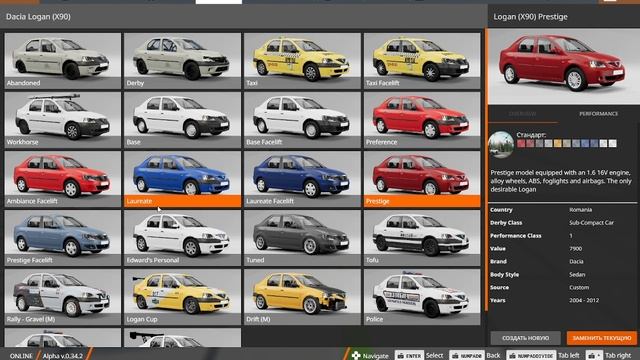
Task: Click the Source value Custom
Action: click(x=579, y=287)
